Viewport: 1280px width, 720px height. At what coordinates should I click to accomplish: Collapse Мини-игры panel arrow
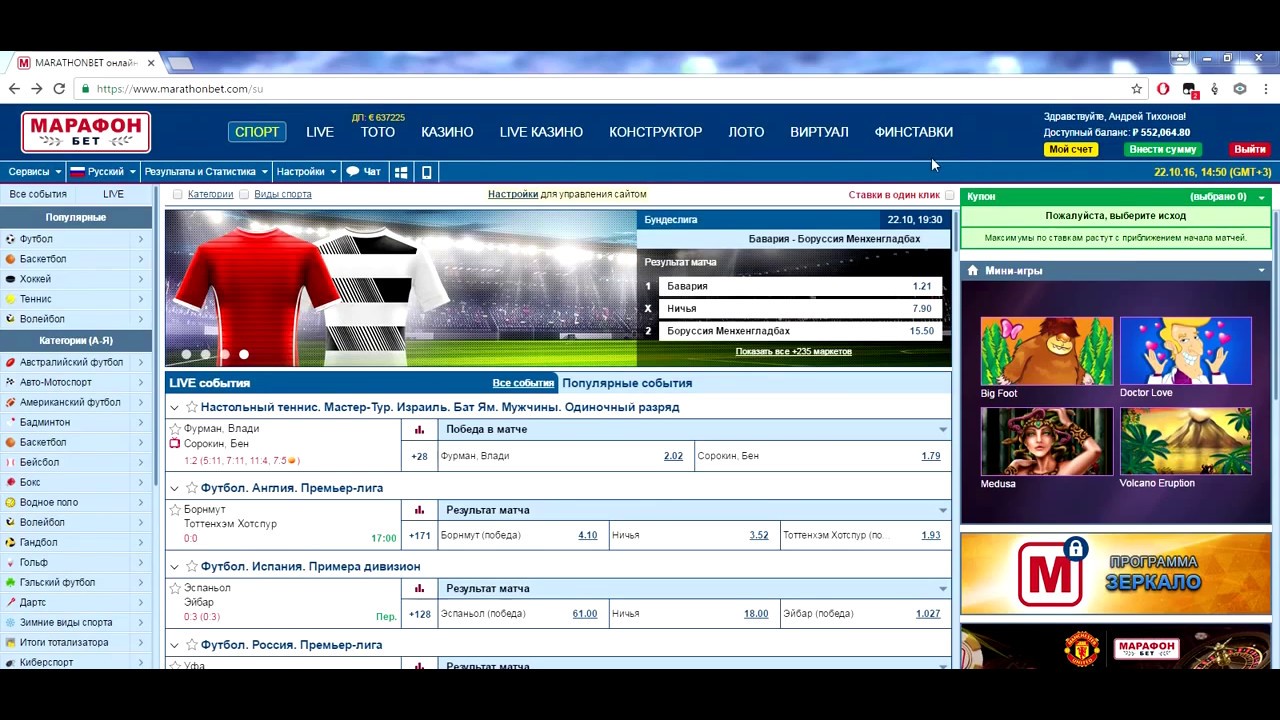(x=1261, y=271)
